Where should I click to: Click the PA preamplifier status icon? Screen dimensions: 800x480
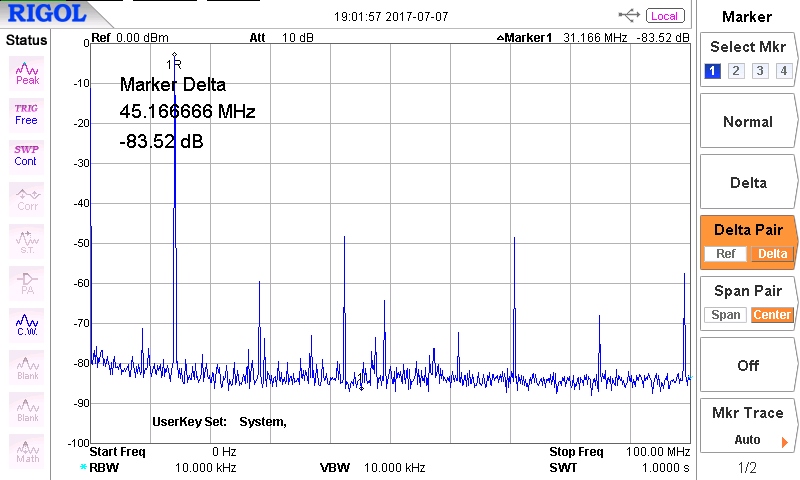point(27,282)
